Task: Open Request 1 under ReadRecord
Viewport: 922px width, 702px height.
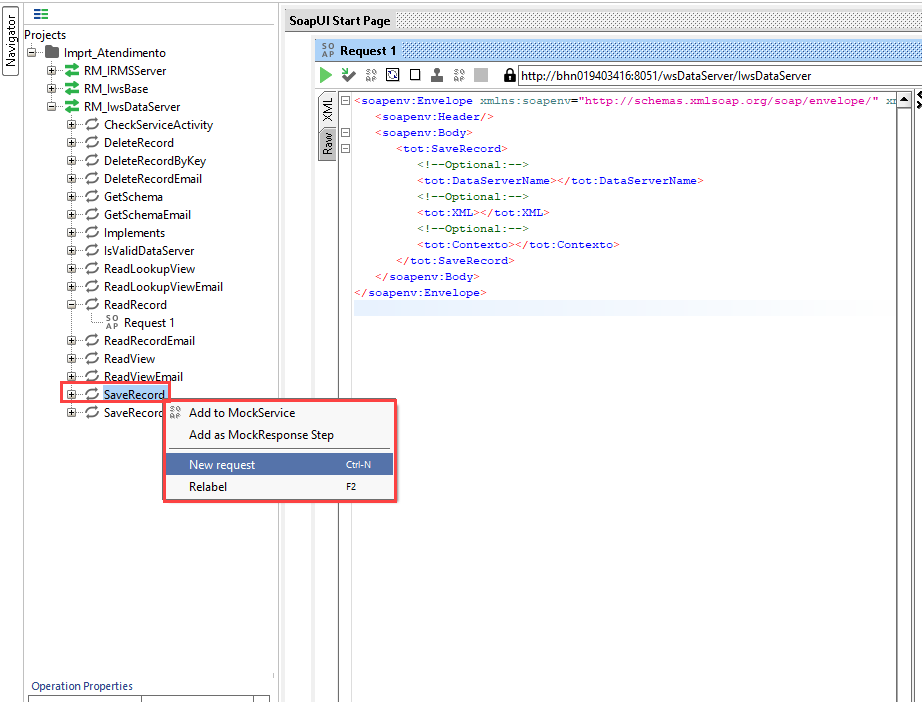Action: [x=149, y=323]
